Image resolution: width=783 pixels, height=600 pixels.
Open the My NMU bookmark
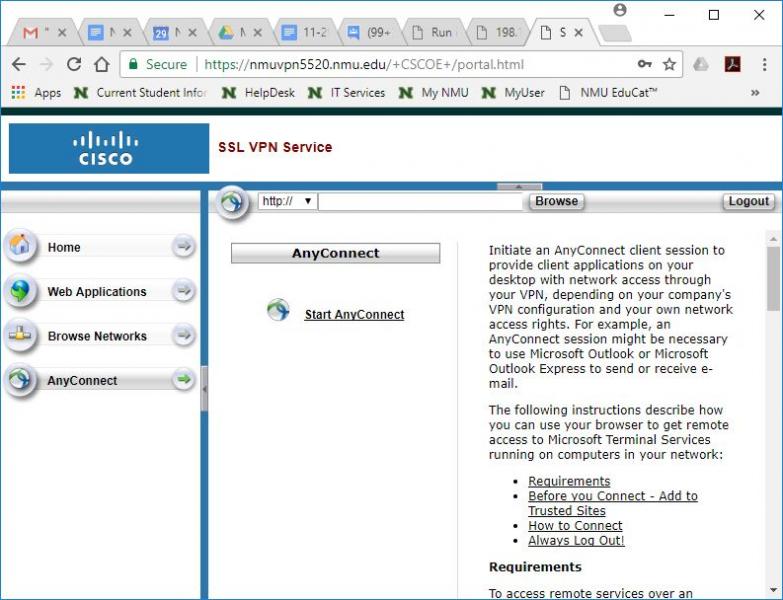(x=433, y=93)
